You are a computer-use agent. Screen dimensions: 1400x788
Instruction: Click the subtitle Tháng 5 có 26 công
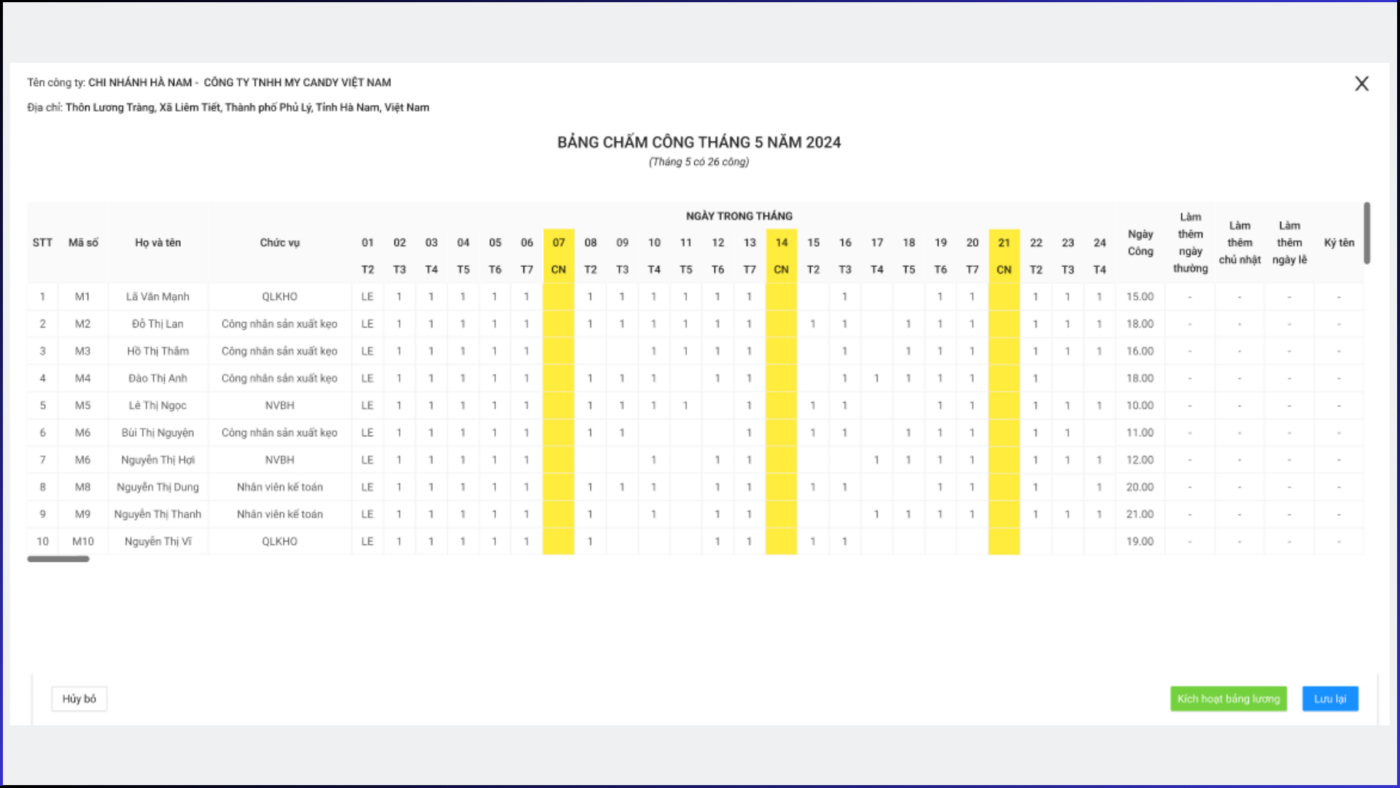coord(699,162)
